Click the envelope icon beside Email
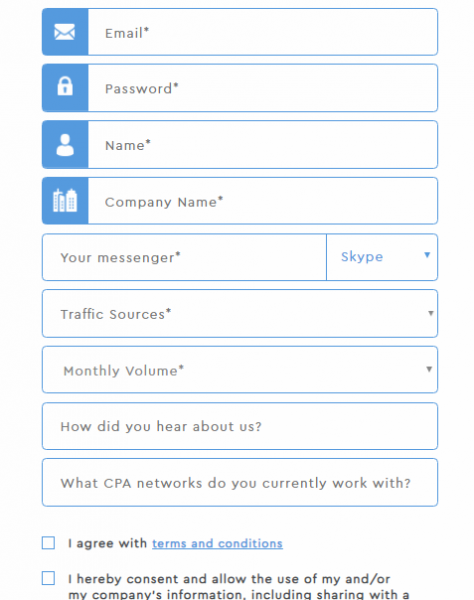The image size is (474, 600). [x=65, y=32]
